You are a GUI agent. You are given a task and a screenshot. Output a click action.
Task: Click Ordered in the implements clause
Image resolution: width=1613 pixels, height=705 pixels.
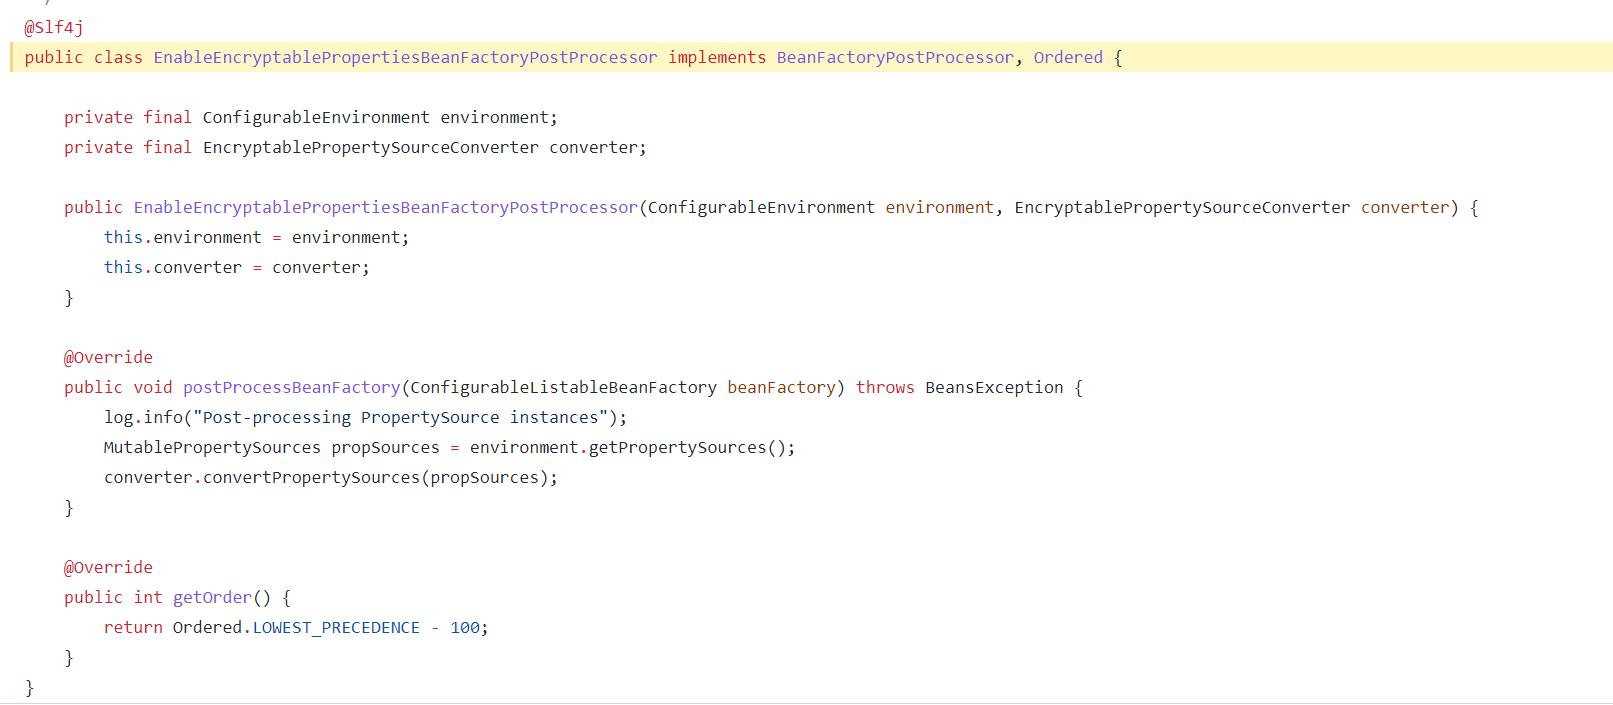click(x=1067, y=58)
